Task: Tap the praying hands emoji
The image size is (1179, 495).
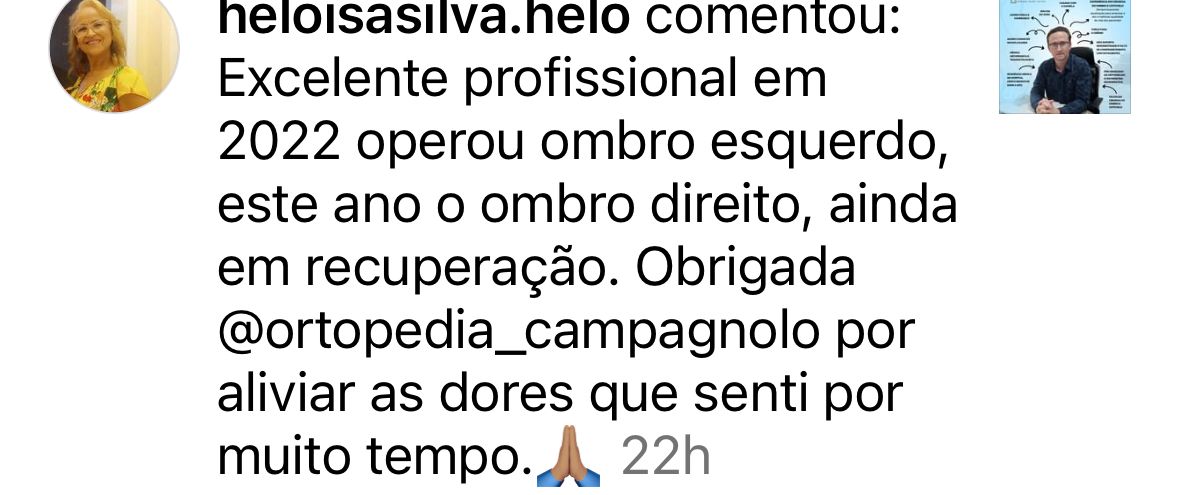Action: pos(568,457)
